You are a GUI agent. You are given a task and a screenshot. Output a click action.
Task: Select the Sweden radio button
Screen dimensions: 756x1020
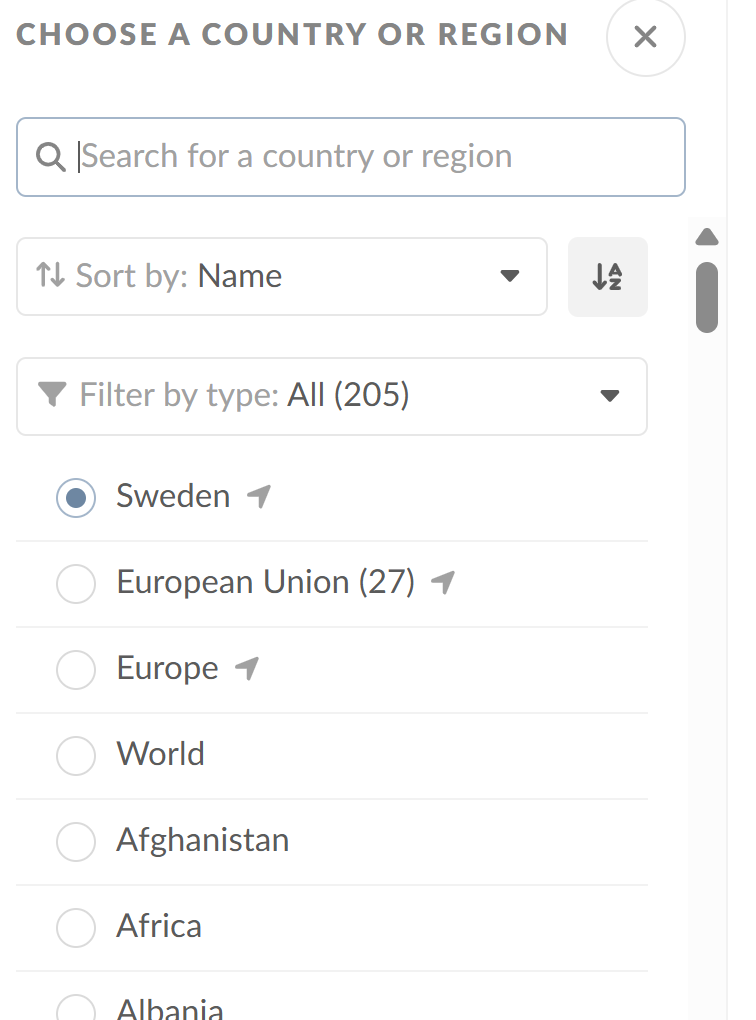(x=76, y=497)
